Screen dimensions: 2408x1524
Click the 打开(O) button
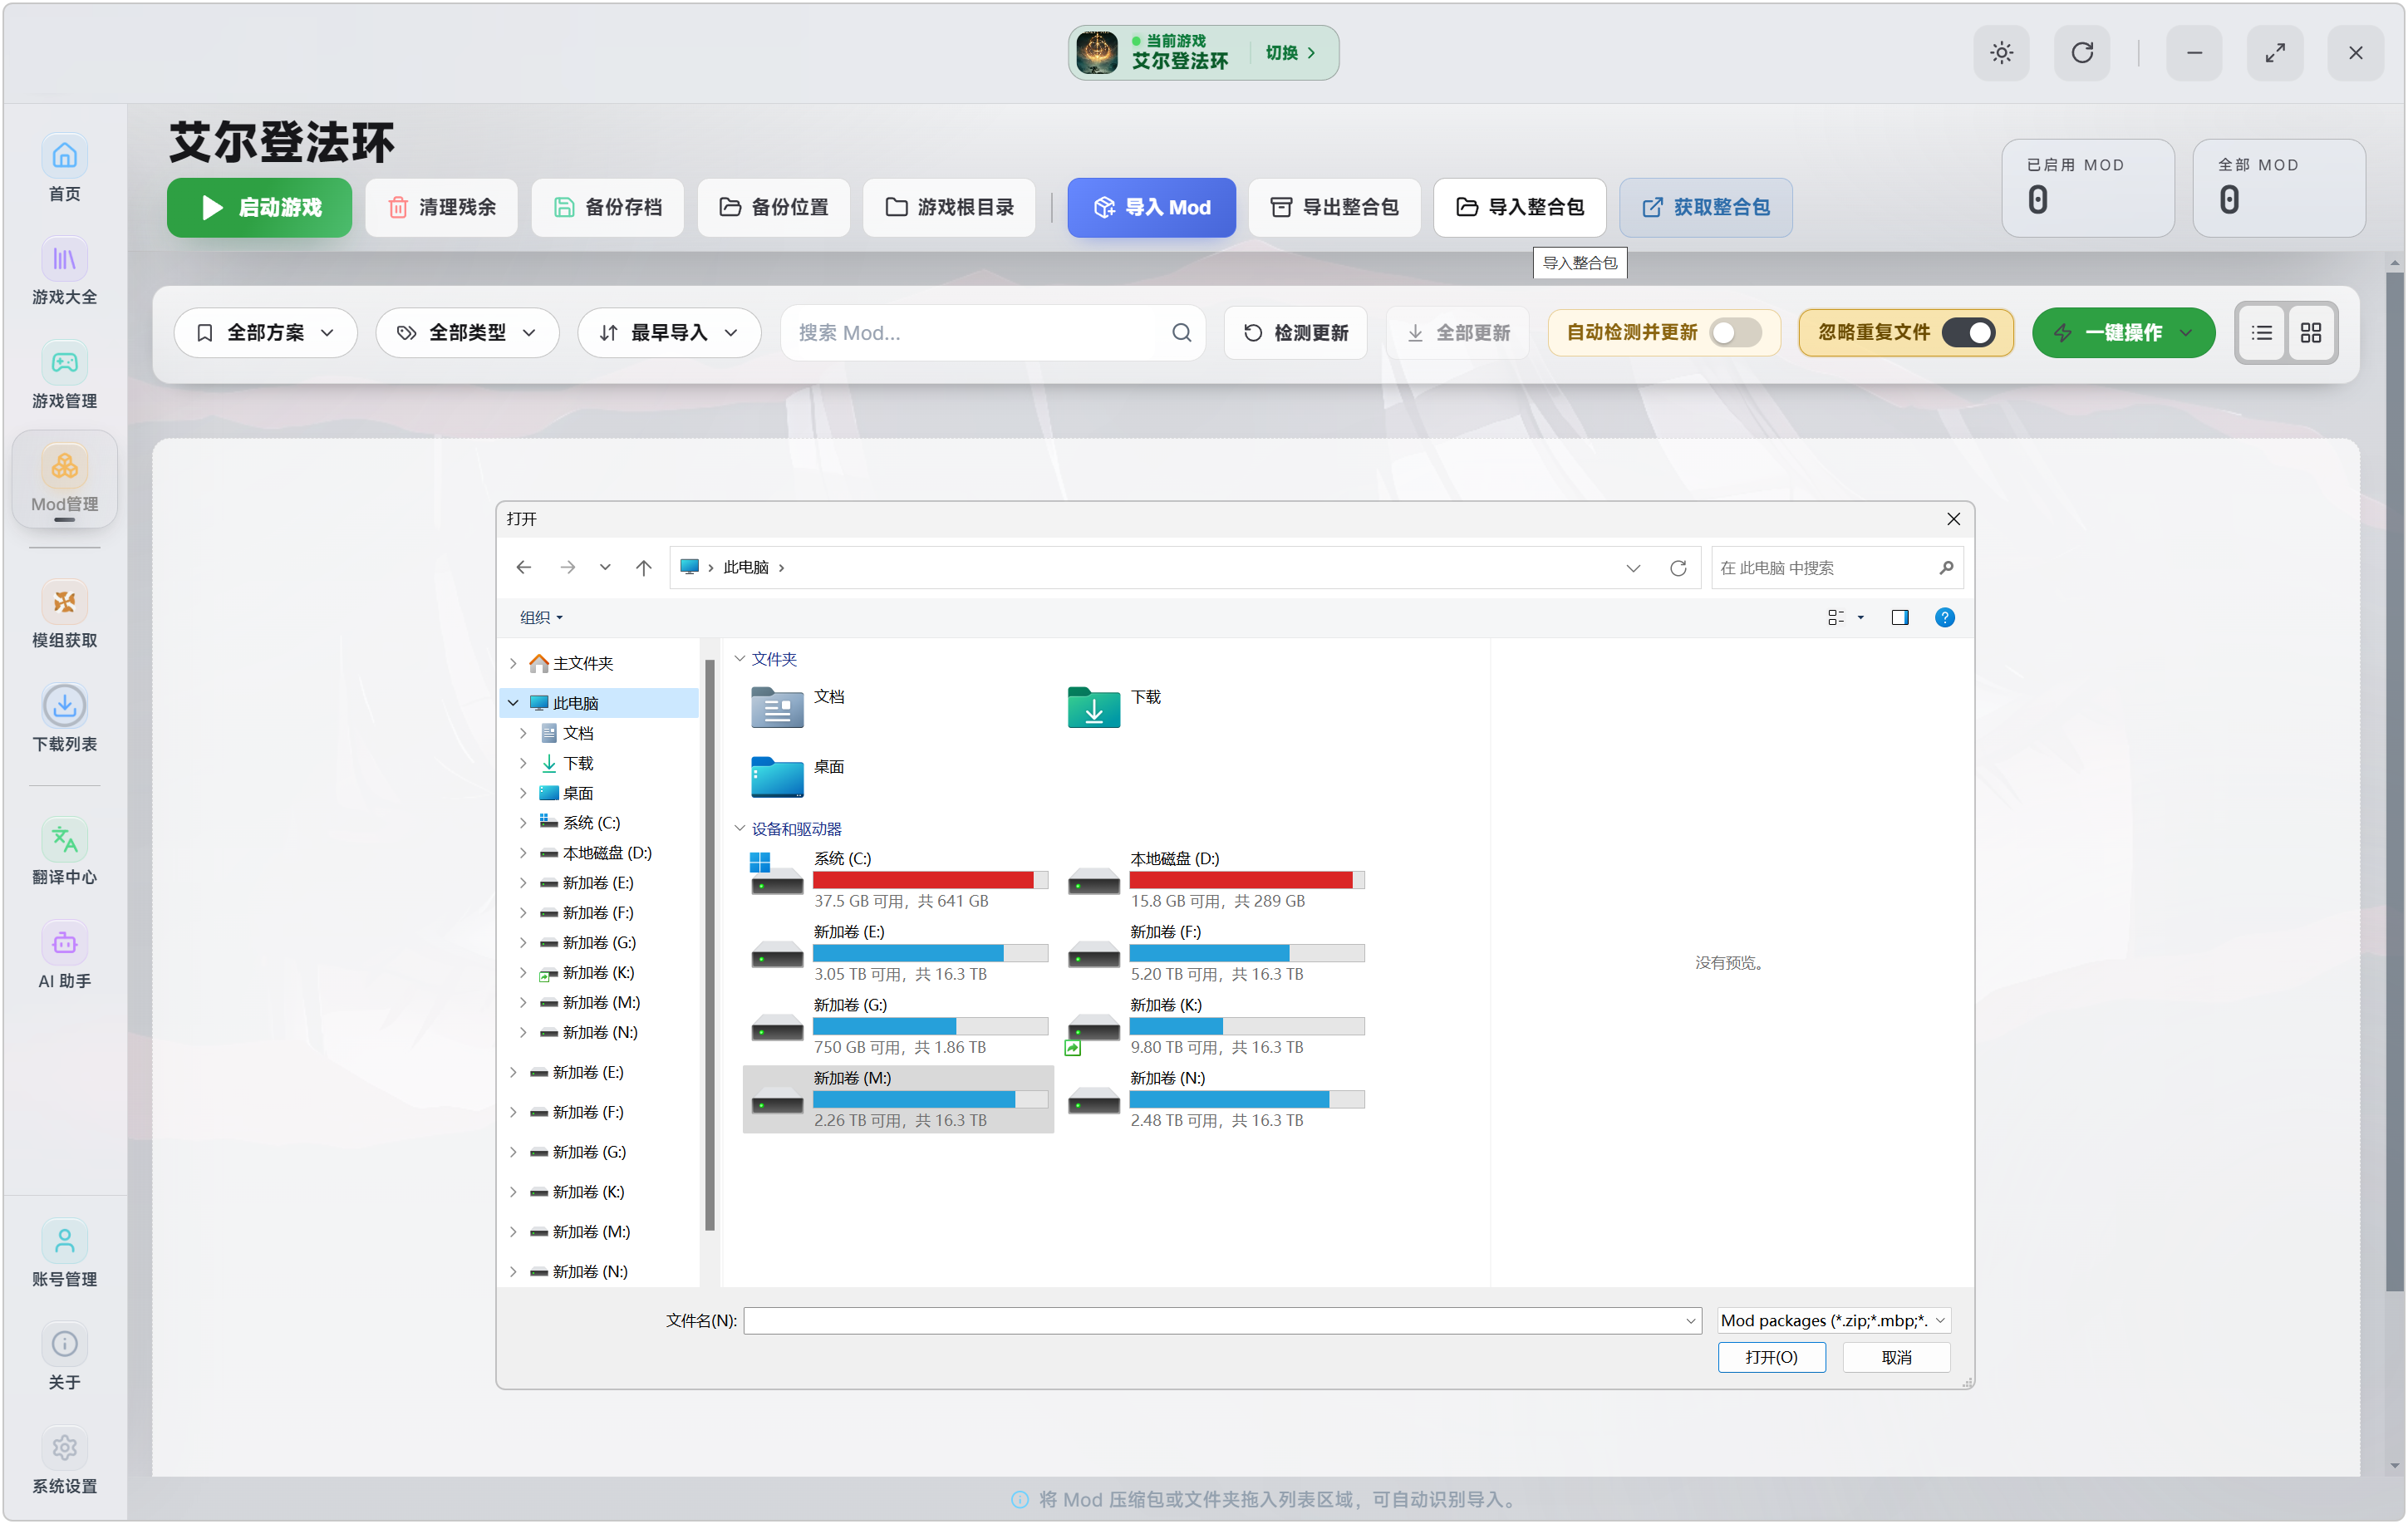(1771, 1358)
